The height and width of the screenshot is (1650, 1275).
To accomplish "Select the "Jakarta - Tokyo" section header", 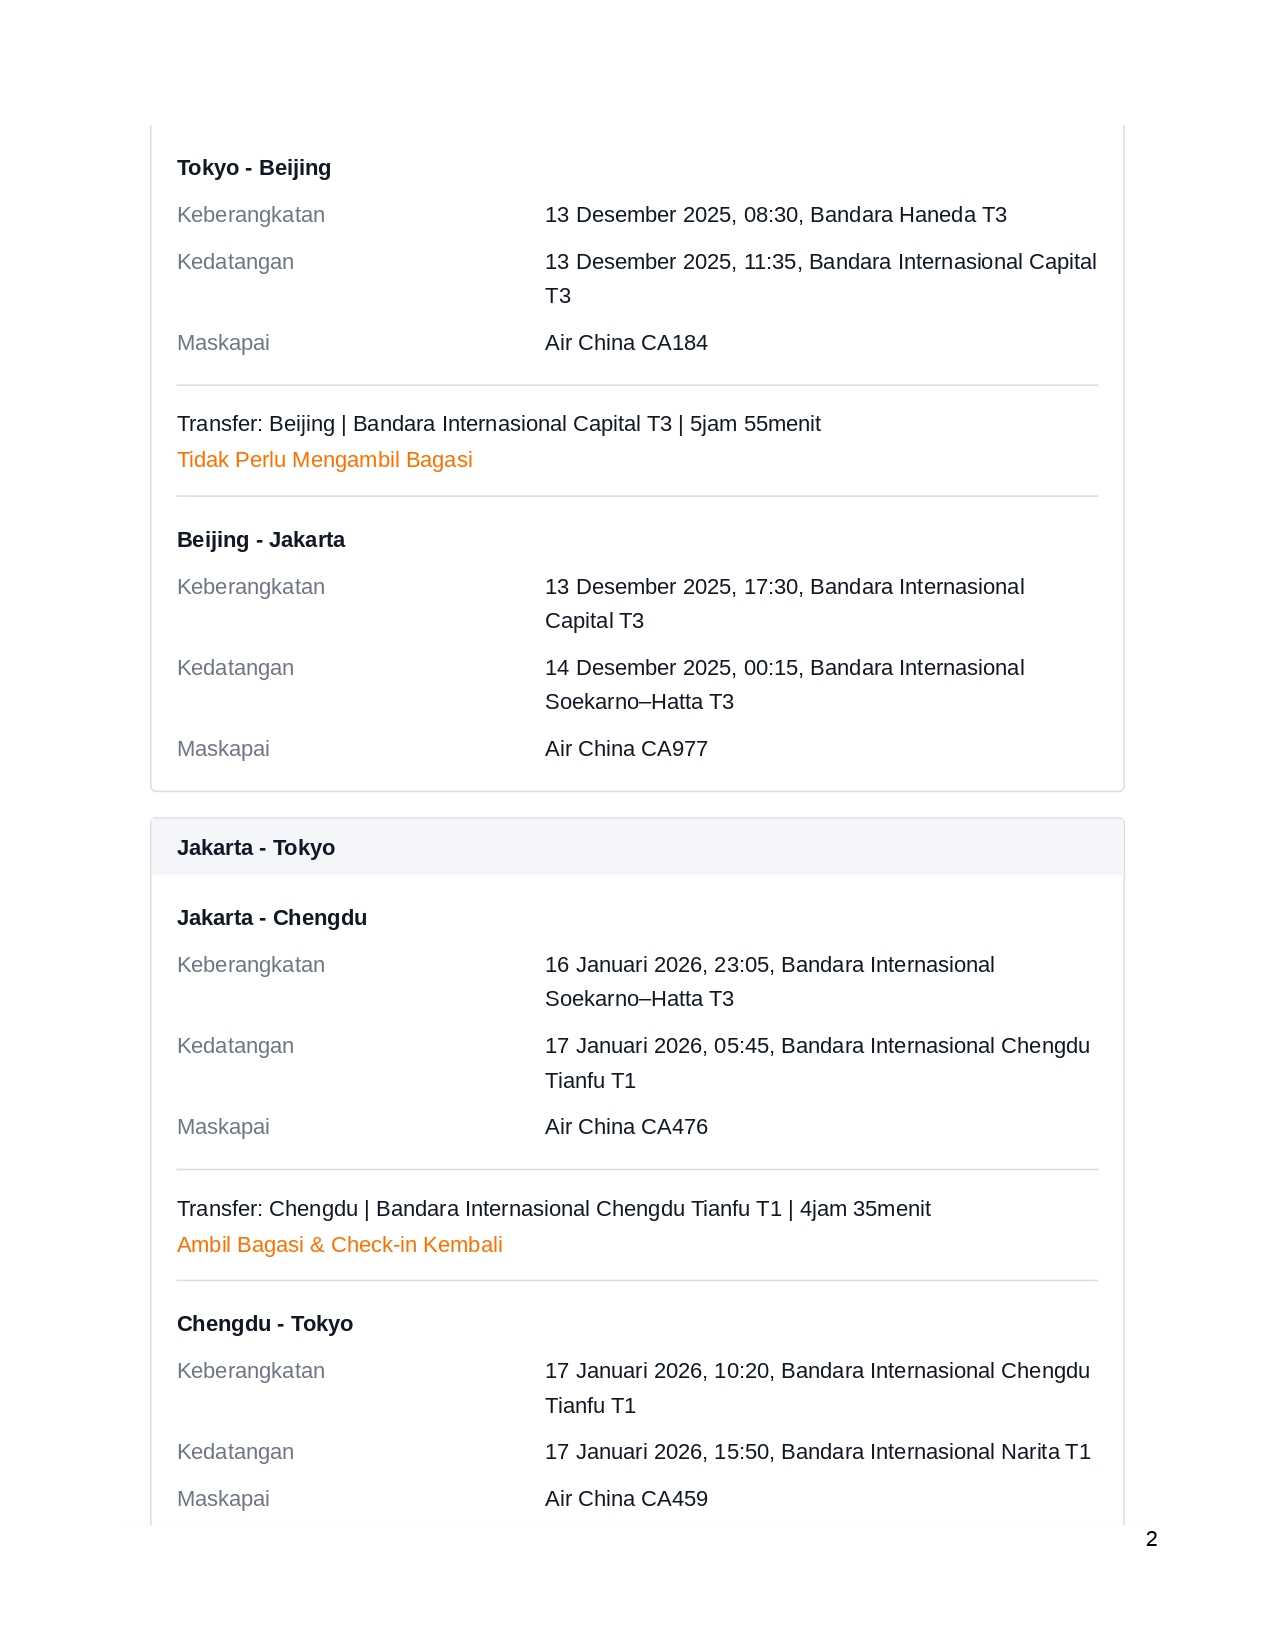I will [256, 848].
